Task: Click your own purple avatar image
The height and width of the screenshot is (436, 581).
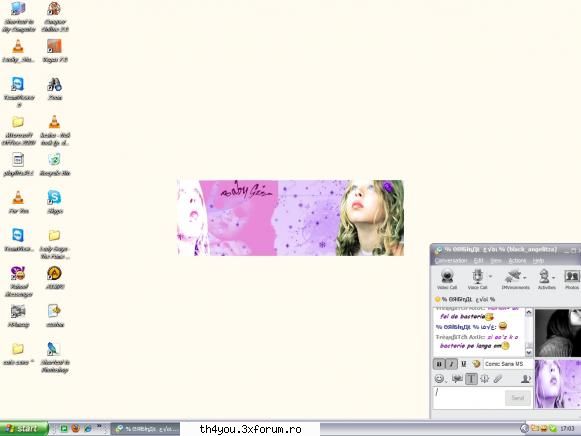Action: pos(558,384)
